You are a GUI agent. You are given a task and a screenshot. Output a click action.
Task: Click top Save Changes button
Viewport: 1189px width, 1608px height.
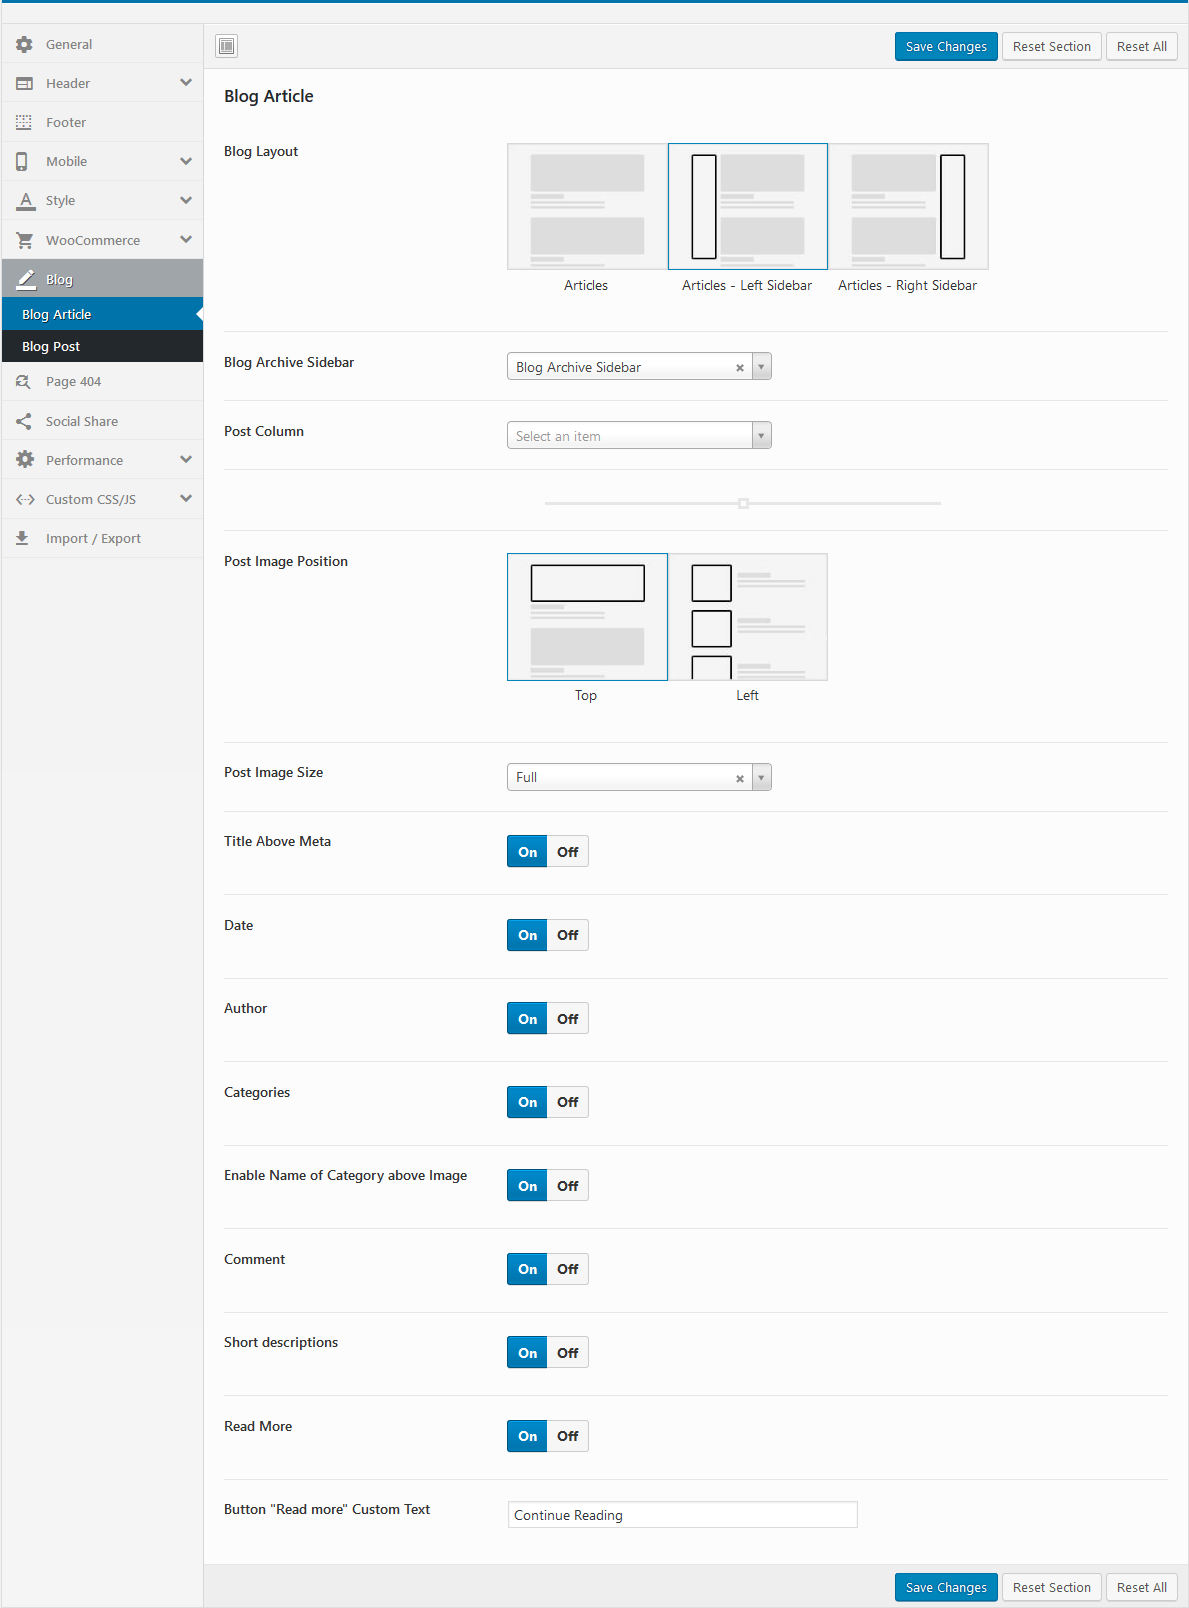[946, 47]
